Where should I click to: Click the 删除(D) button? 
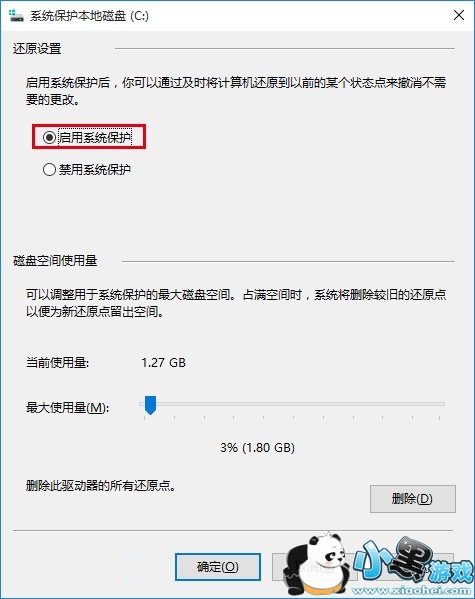pos(413,499)
